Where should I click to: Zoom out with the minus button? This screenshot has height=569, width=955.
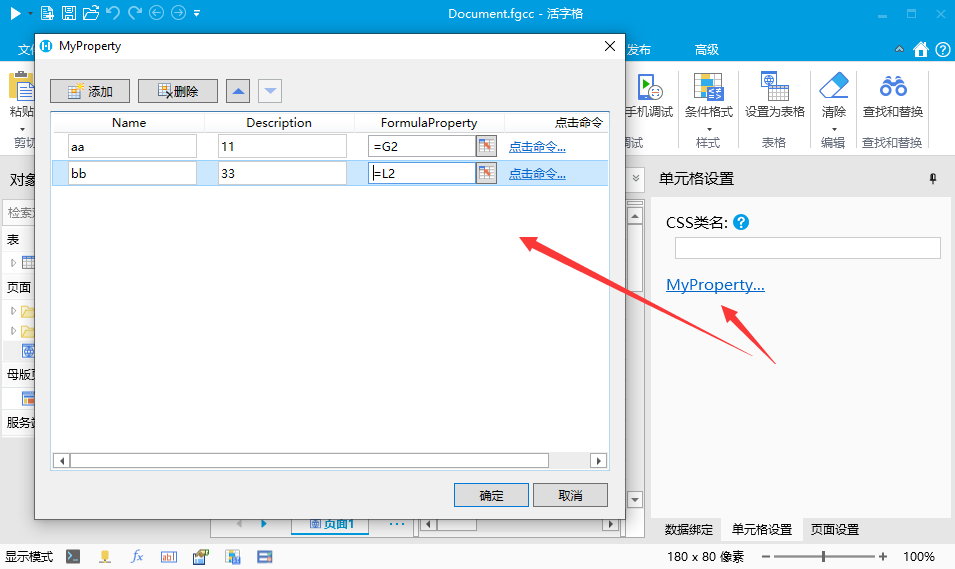(x=766, y=556)
